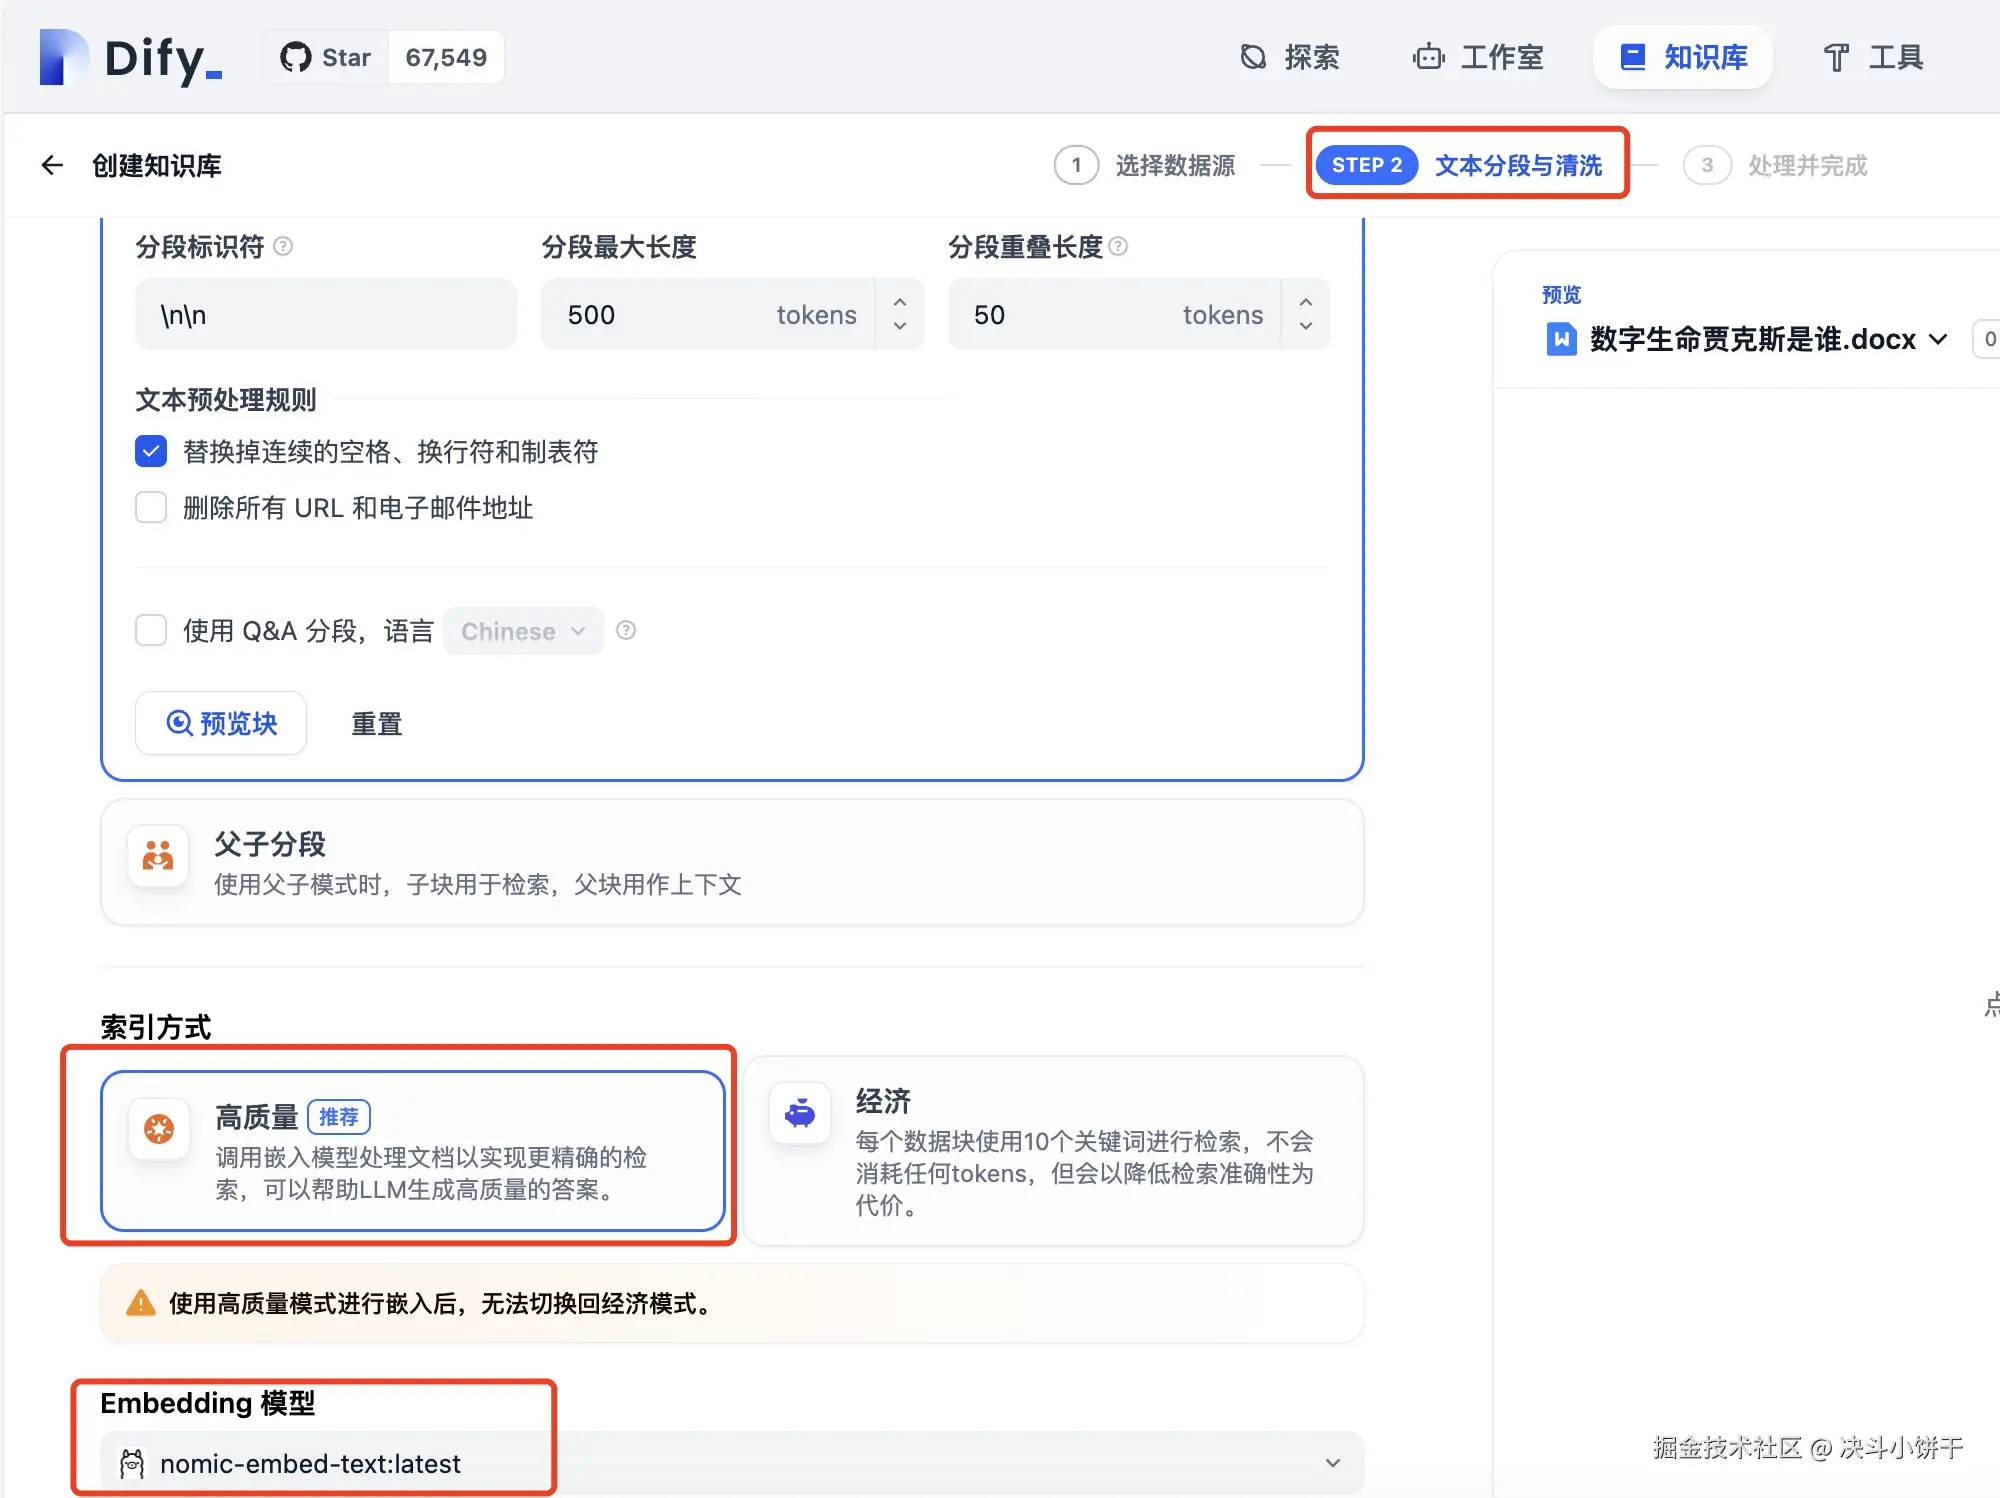The image size is (2000, 1498).
Task: Click help icon beside 分段标识符
Action: coord(283,246)
